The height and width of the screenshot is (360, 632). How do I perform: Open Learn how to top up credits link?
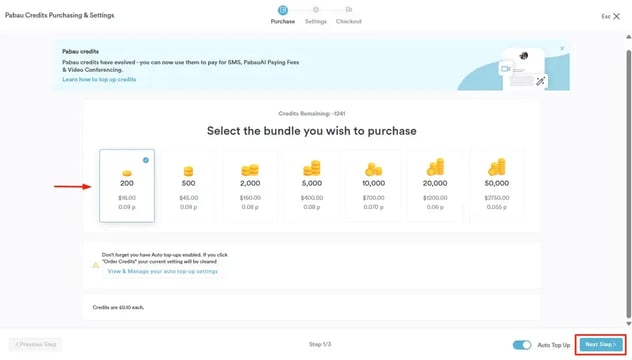[99, 79]
